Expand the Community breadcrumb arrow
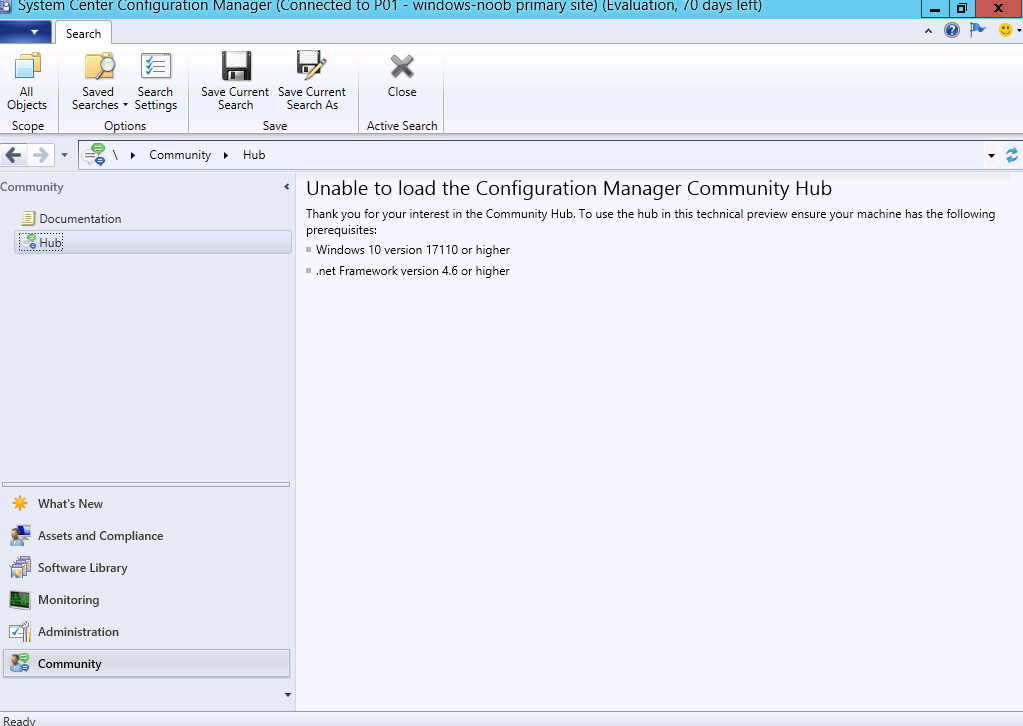This screenshot has height=726, width=1023. tap(226, 155)
